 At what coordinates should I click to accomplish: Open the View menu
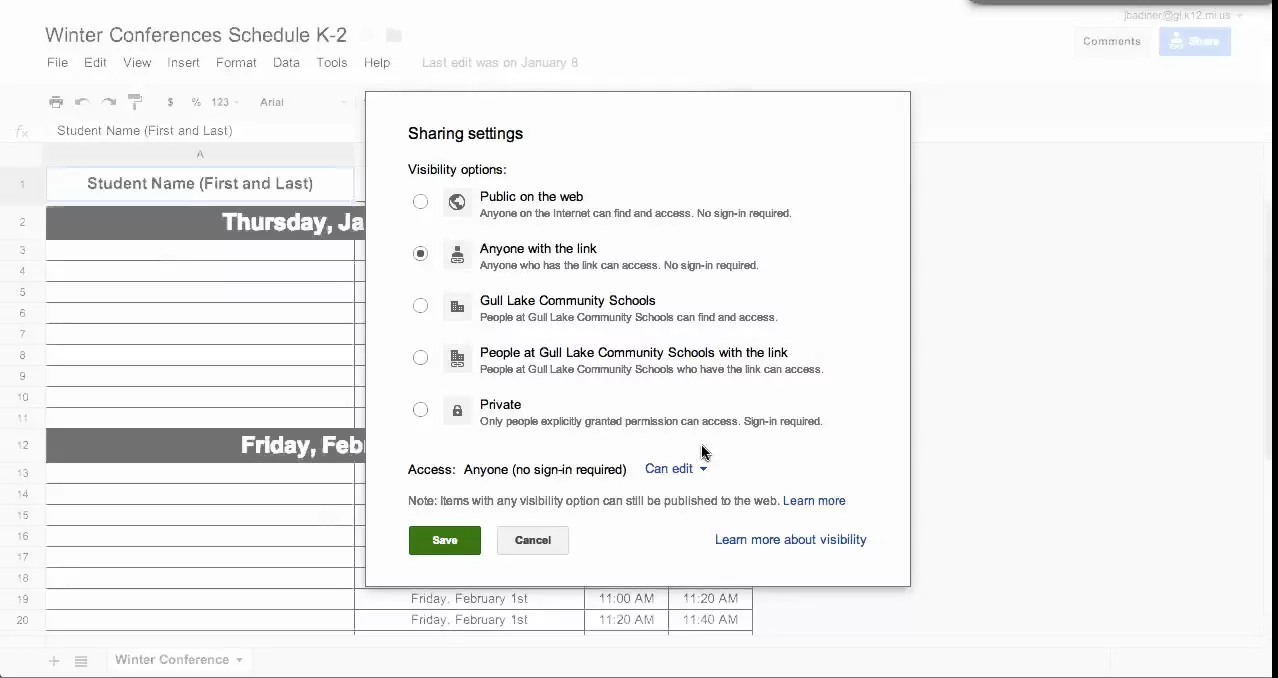pyautogui.click(x=137, y=62)
